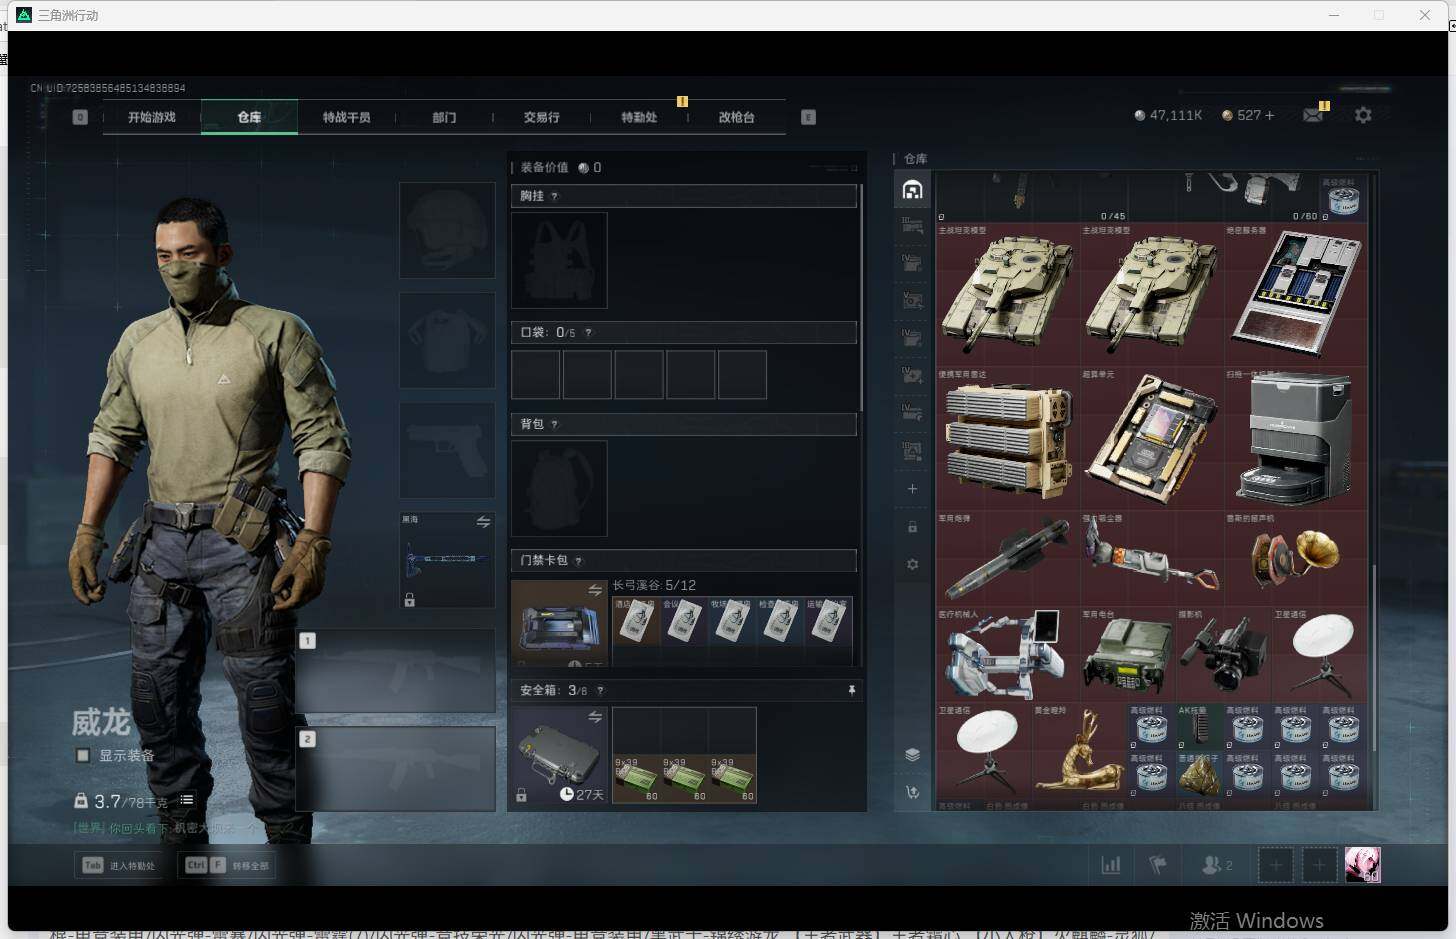This screenshot has height=939, width=1456.
Task: Open the warehouse home category icon
Action: [912, 189]
